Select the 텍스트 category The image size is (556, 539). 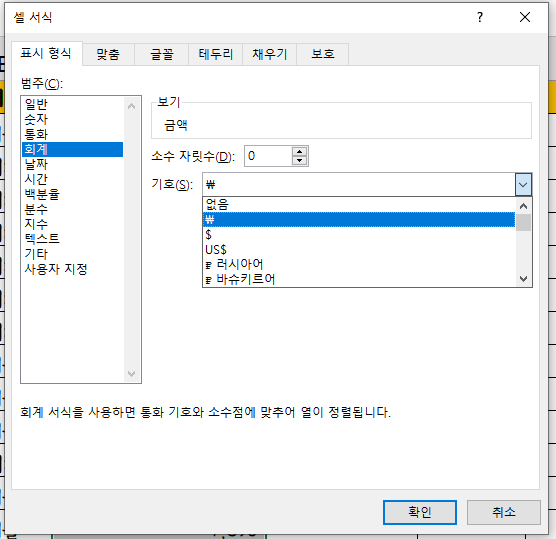click(72, 239)
